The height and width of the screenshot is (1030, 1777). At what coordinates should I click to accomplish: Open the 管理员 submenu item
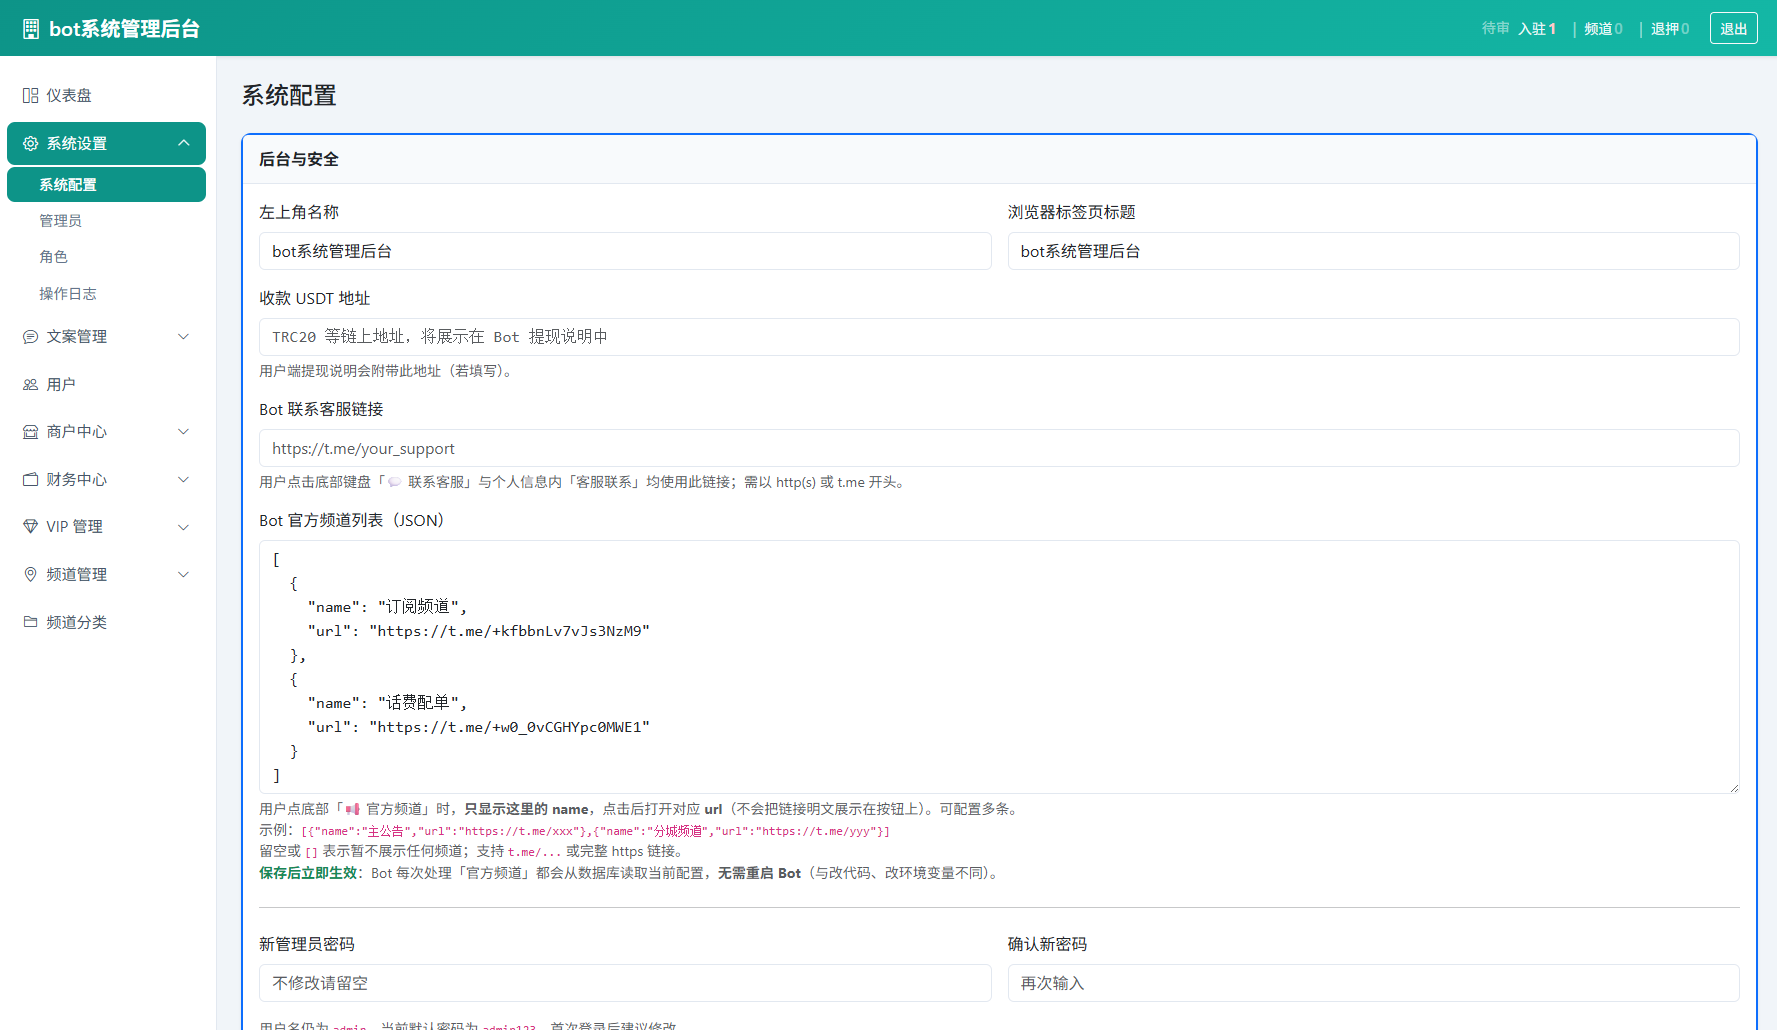61,221
